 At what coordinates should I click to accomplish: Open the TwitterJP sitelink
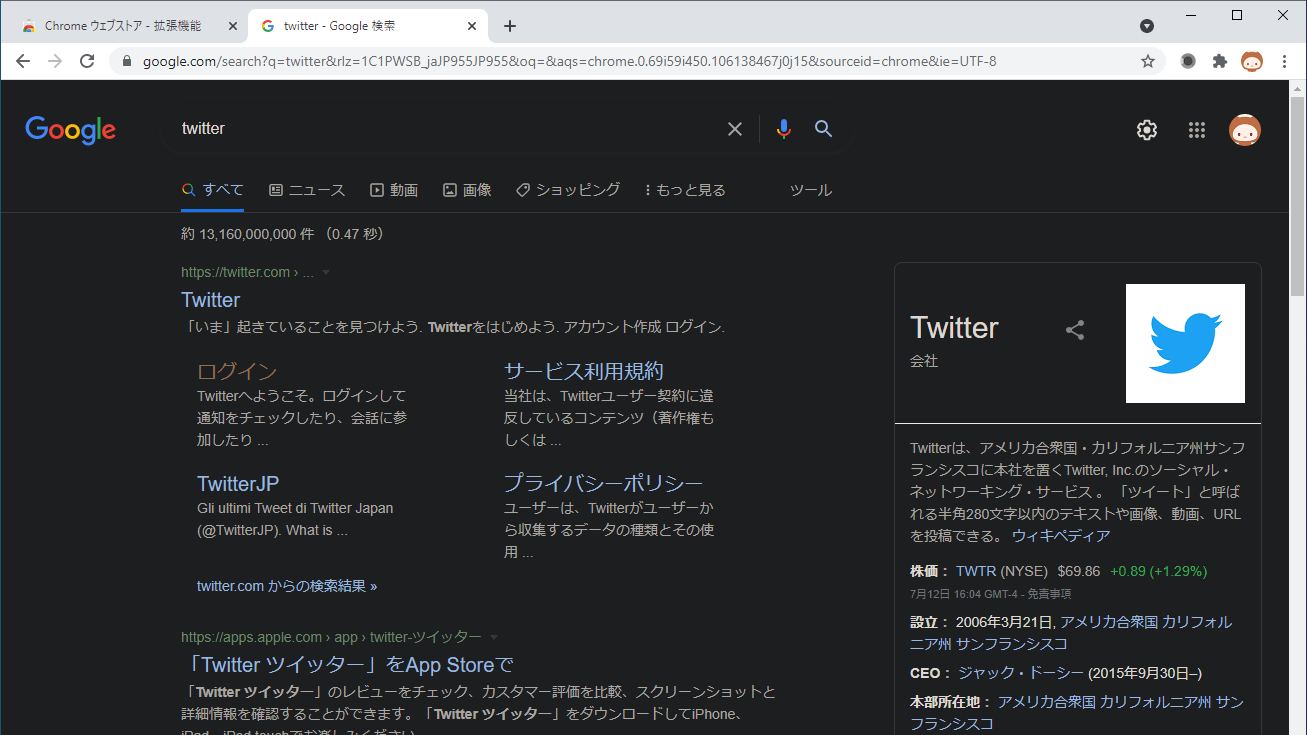click(x=238, y=484)
